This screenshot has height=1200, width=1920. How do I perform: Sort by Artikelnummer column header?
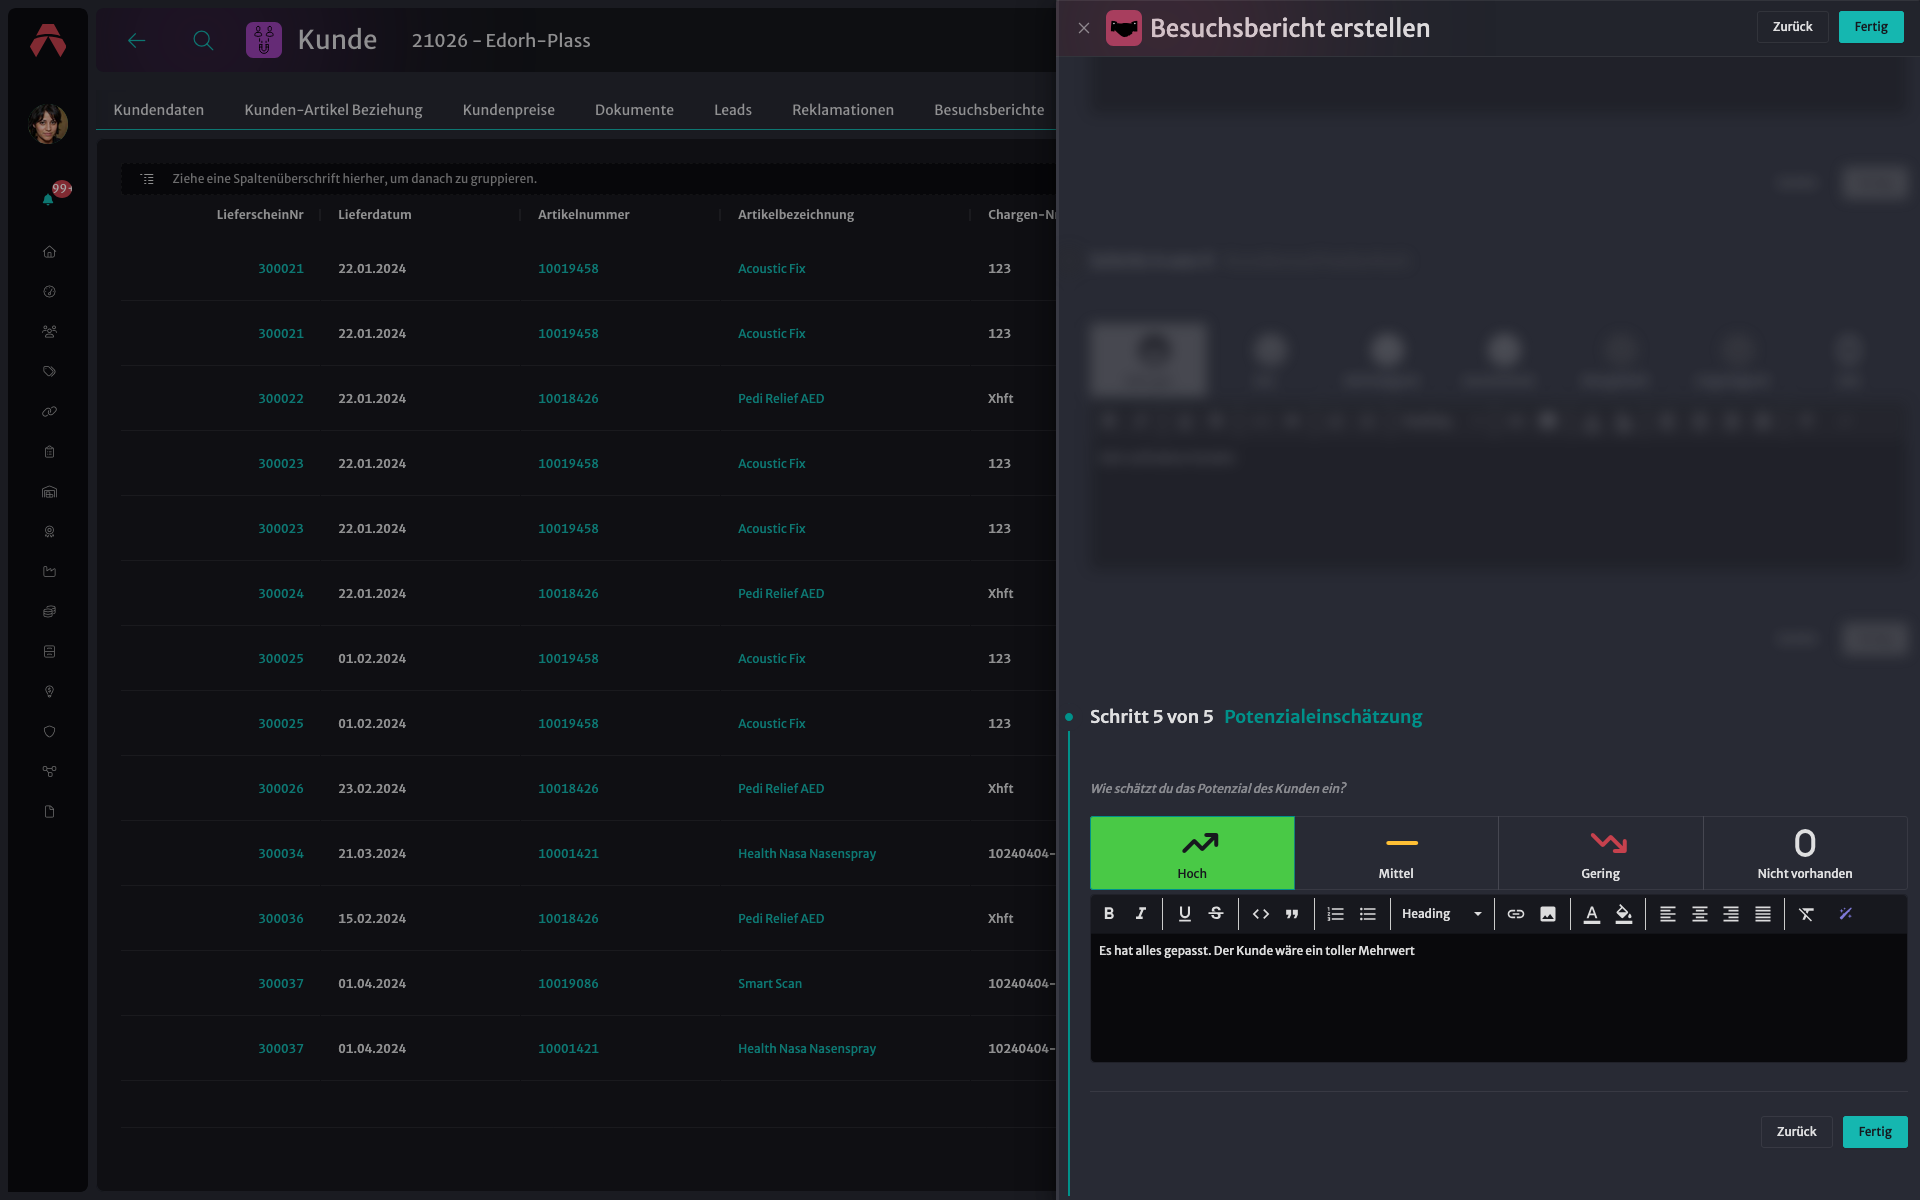tap(583, 215)
